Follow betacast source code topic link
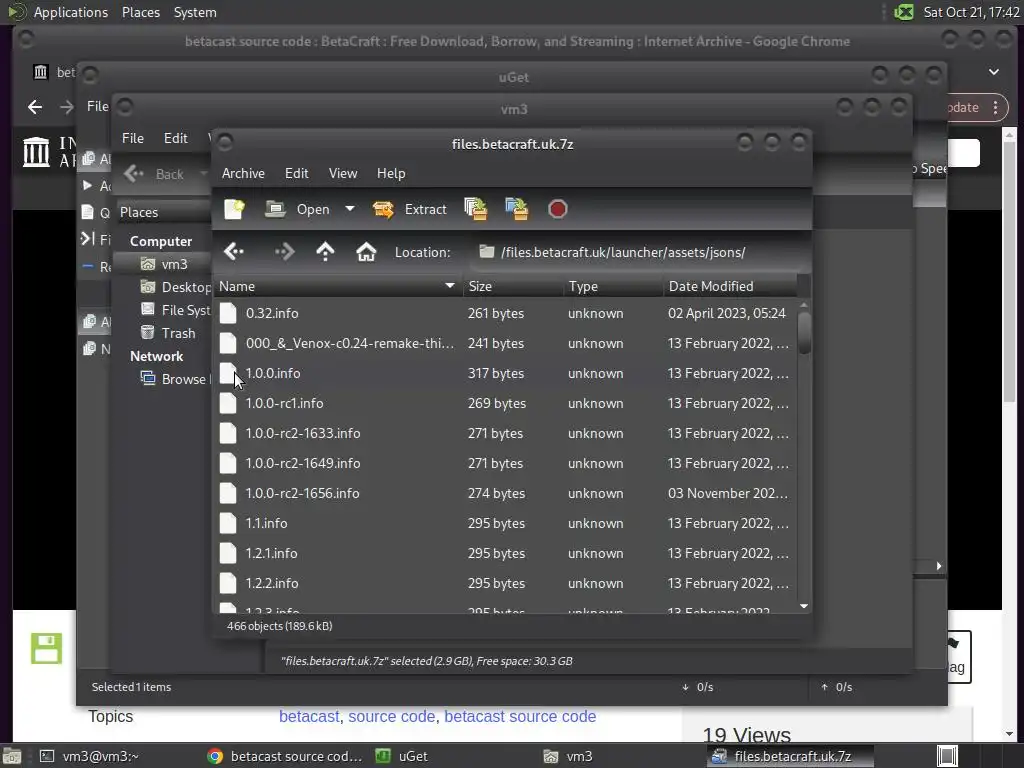Viewport: 1024px width, 768px height. (x=520, y=716)
